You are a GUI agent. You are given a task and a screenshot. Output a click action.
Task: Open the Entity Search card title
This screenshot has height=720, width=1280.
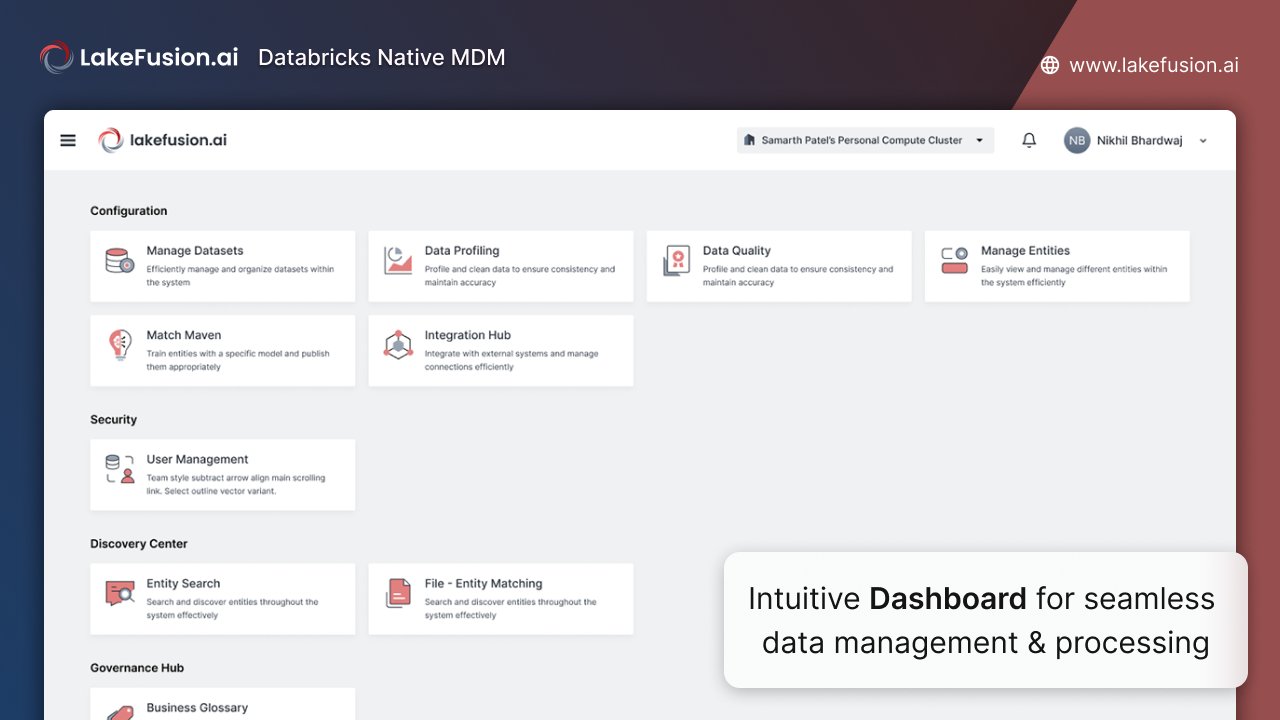(183, 583)
